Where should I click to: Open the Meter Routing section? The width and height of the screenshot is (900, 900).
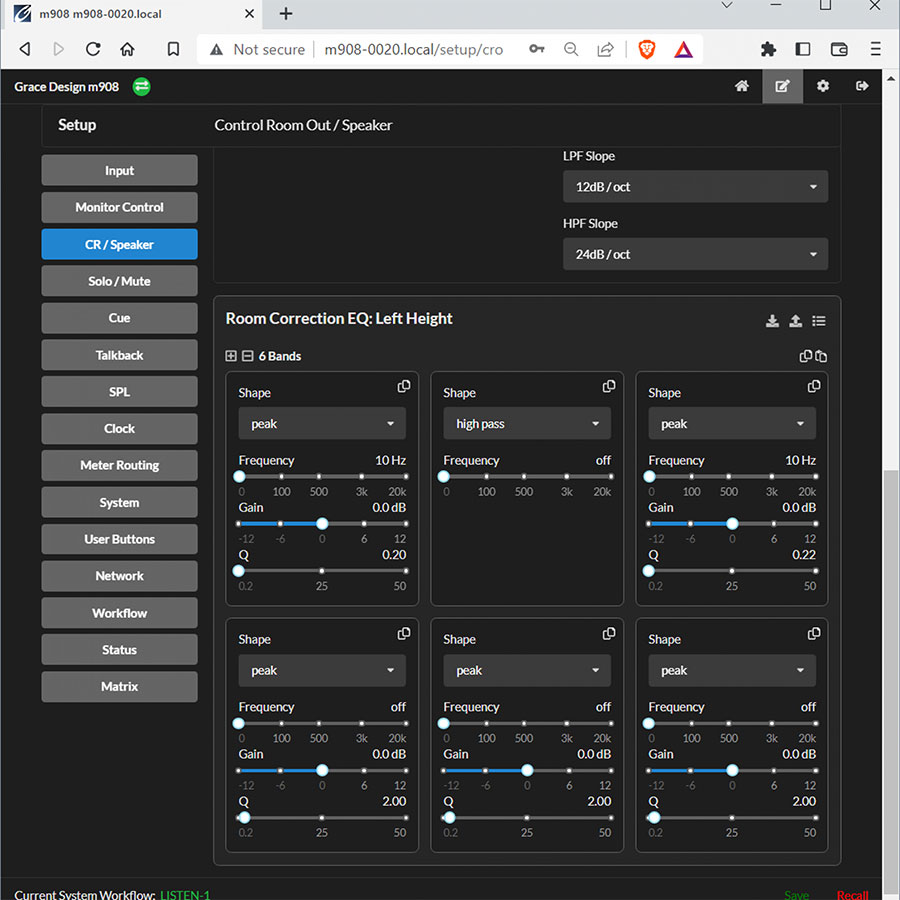click(x=119, y=465)
